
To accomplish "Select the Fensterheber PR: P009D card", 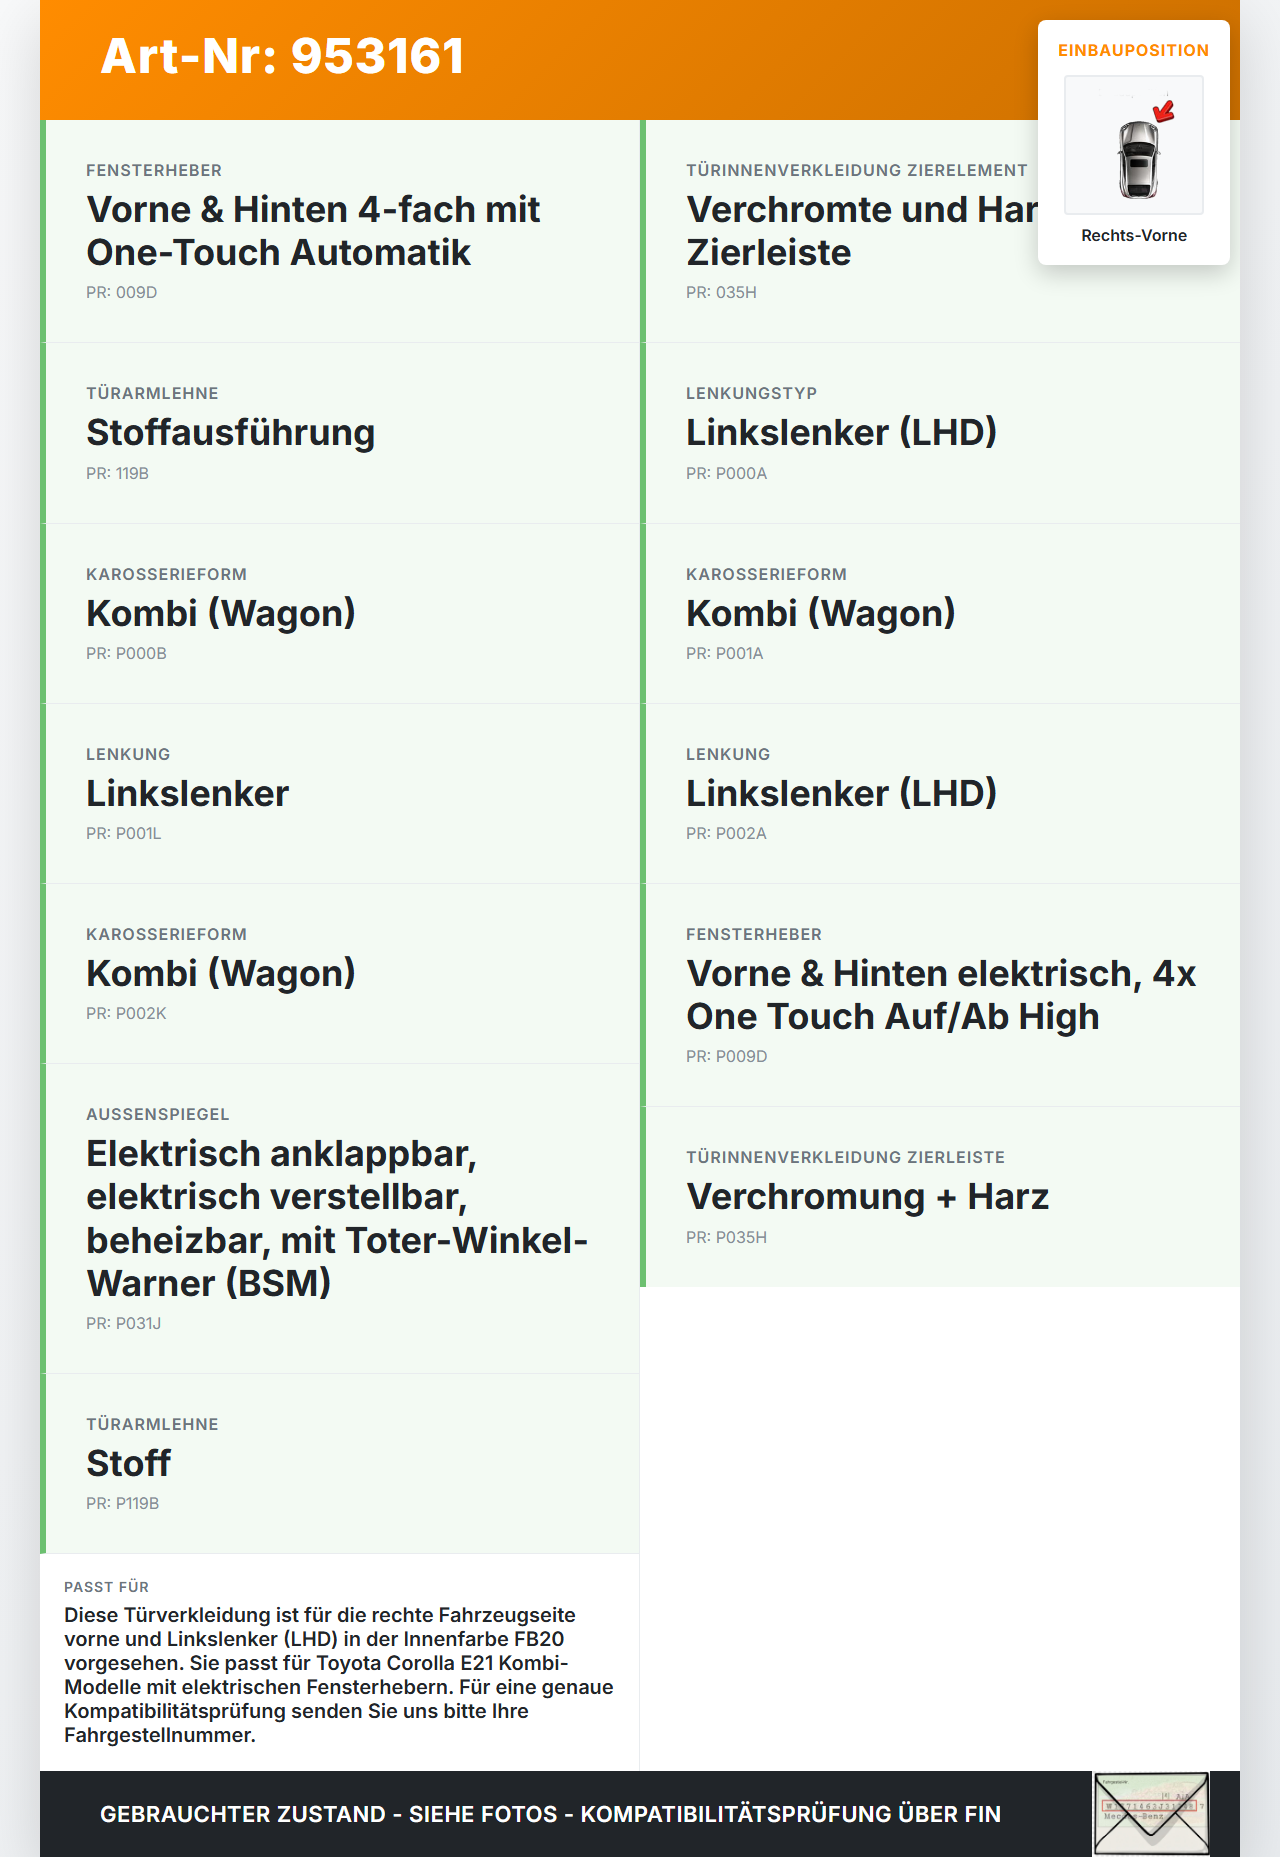I will (940, 995).
